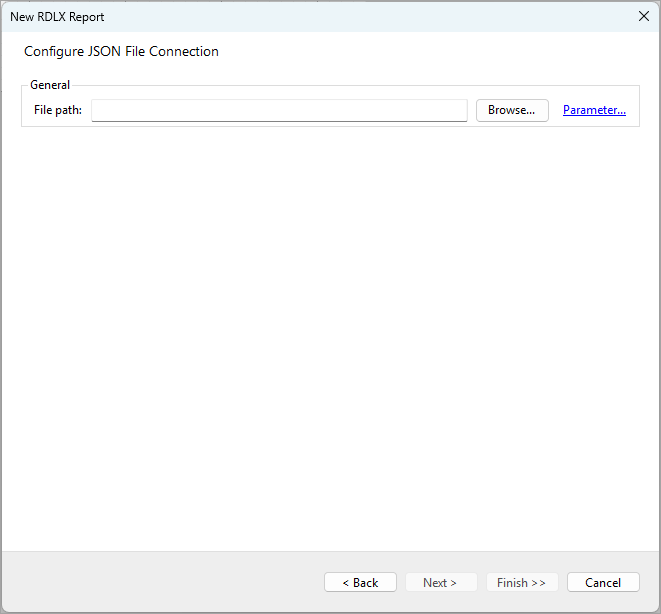Open the Parameter... link
The height and width of the screenshot is (614, 661).
click(x=594, y=110)
